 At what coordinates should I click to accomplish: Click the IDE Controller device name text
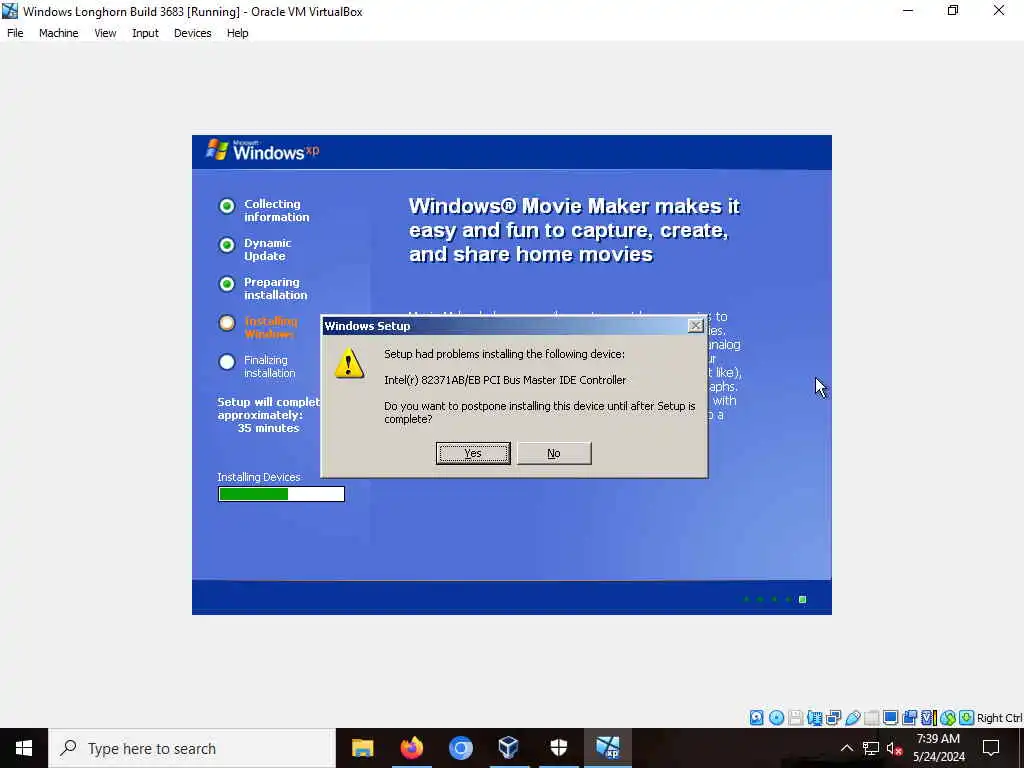coord(505,380)
